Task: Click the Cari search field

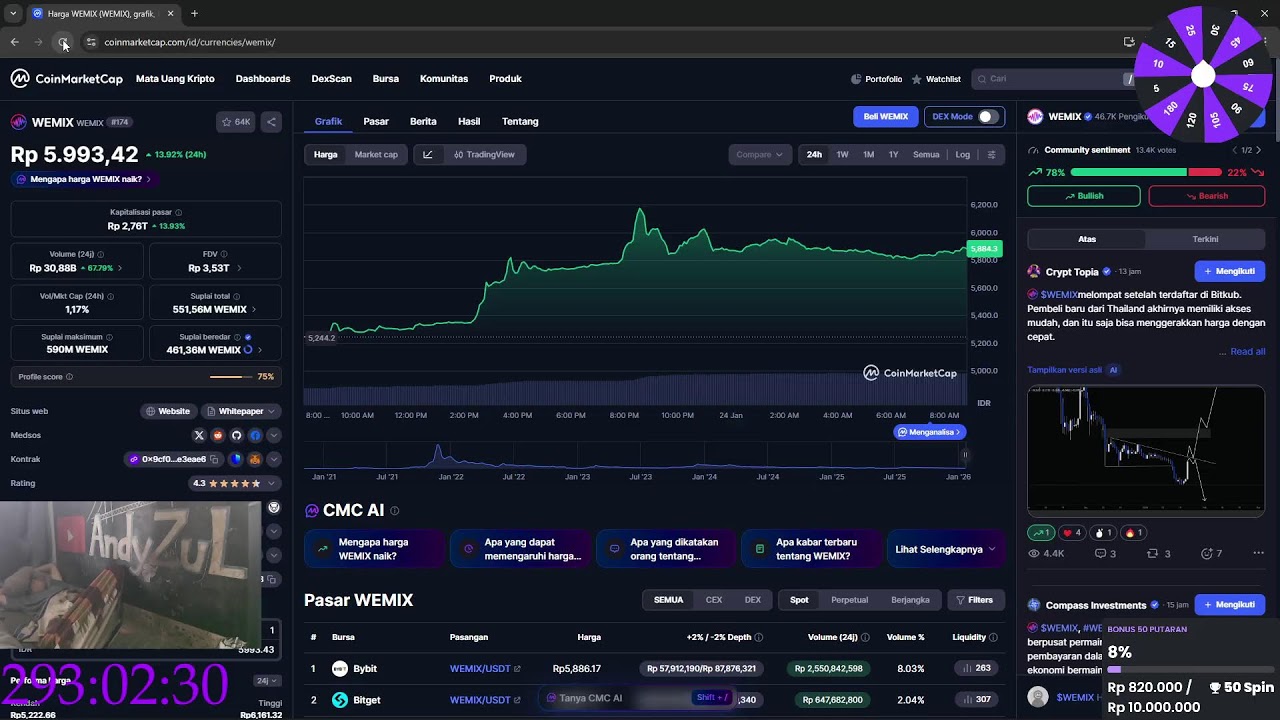Action: [1050, 79]
